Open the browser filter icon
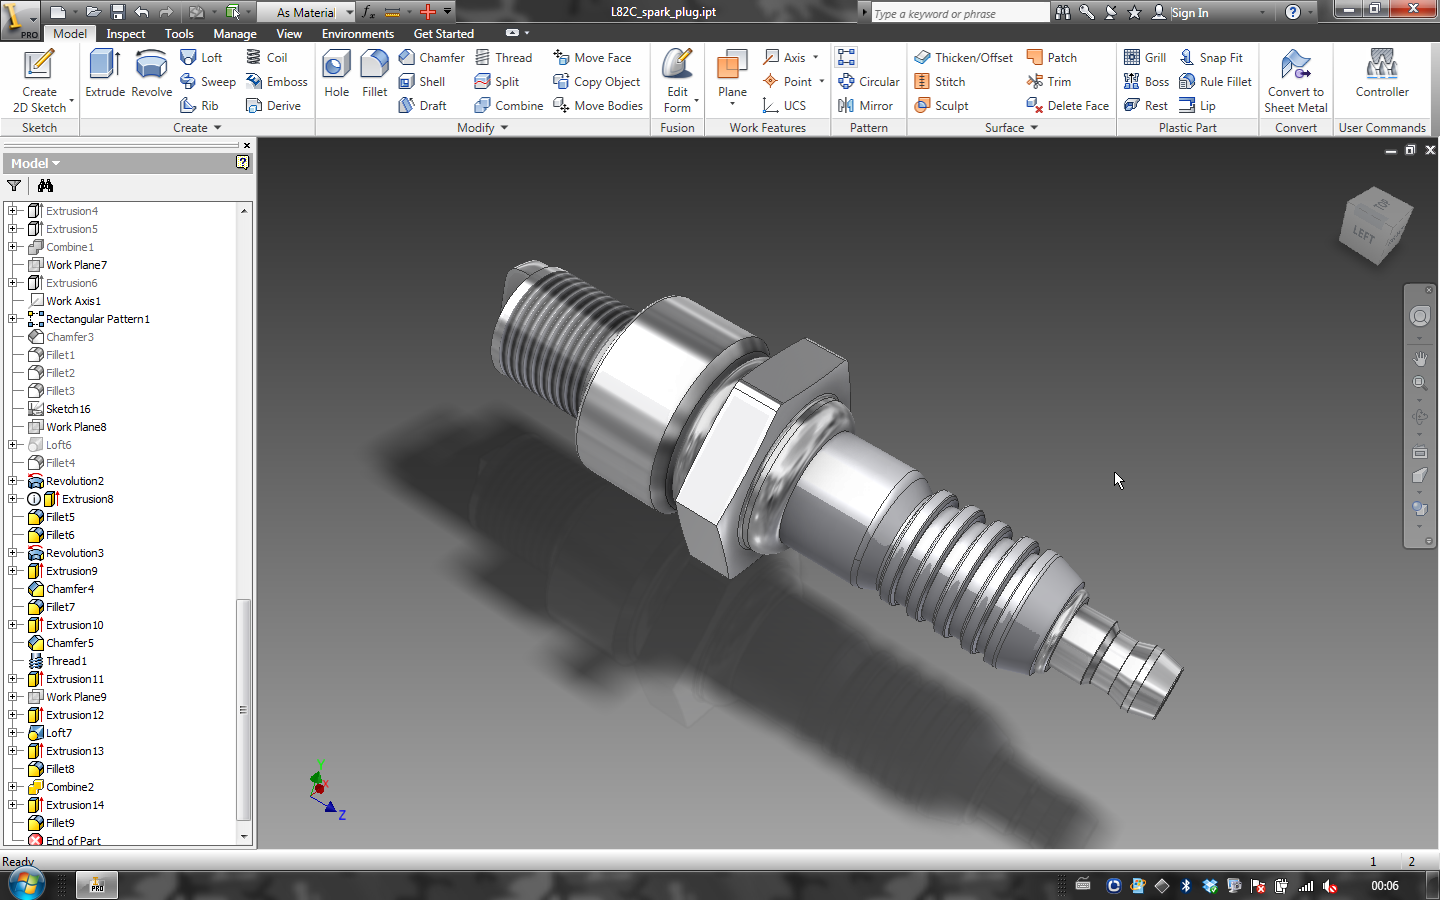The width and height of the screenshot is (1440, 900). click(14, 186)
